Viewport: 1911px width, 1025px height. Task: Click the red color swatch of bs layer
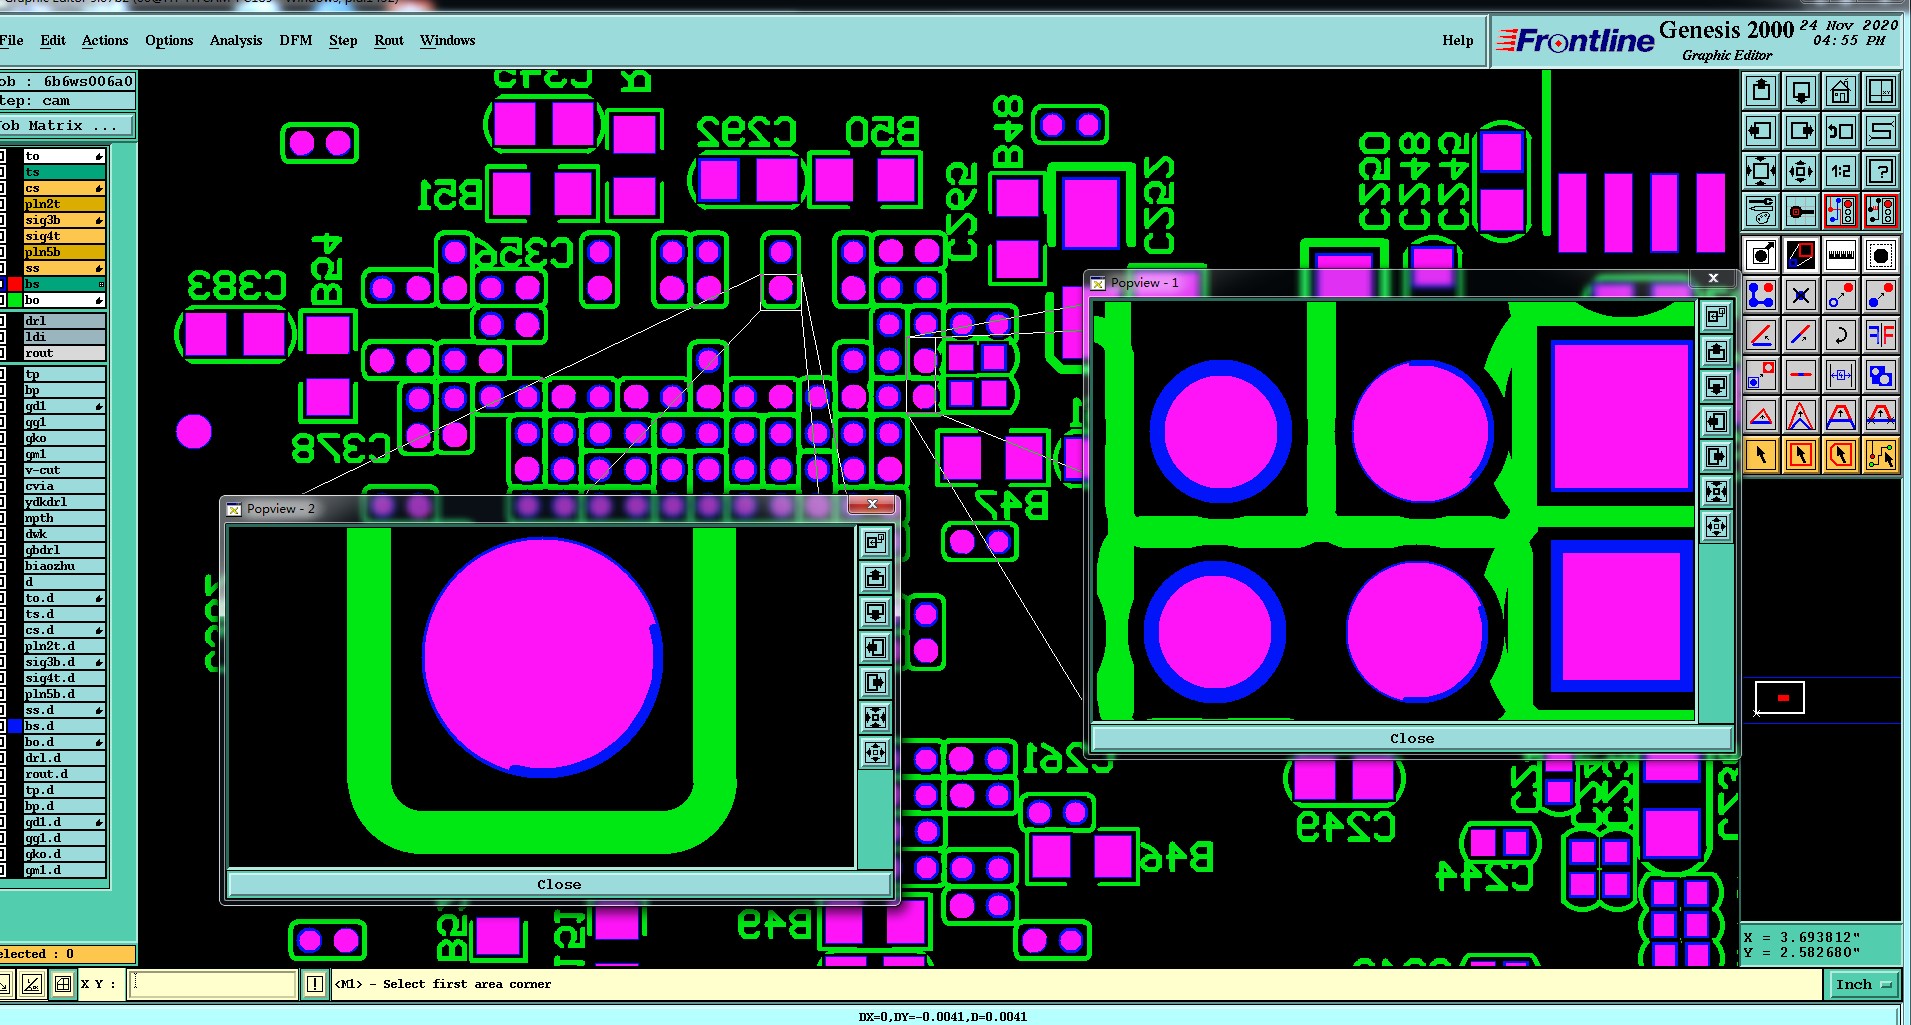15,284
